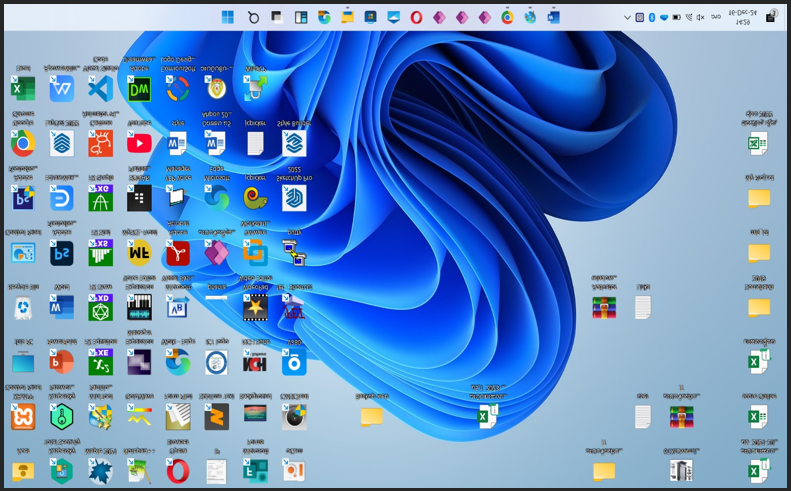Select the Microsoft Teams desktop icon
The image size is (791, 491).
(x=255, y=470)
